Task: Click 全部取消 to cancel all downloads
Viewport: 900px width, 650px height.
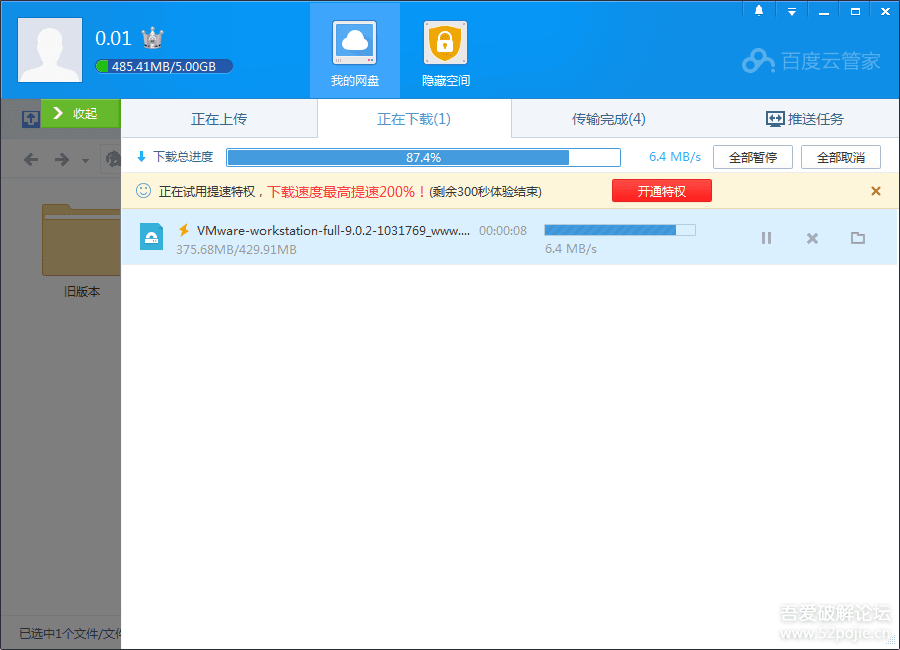Action: click(x=840, y=157)
